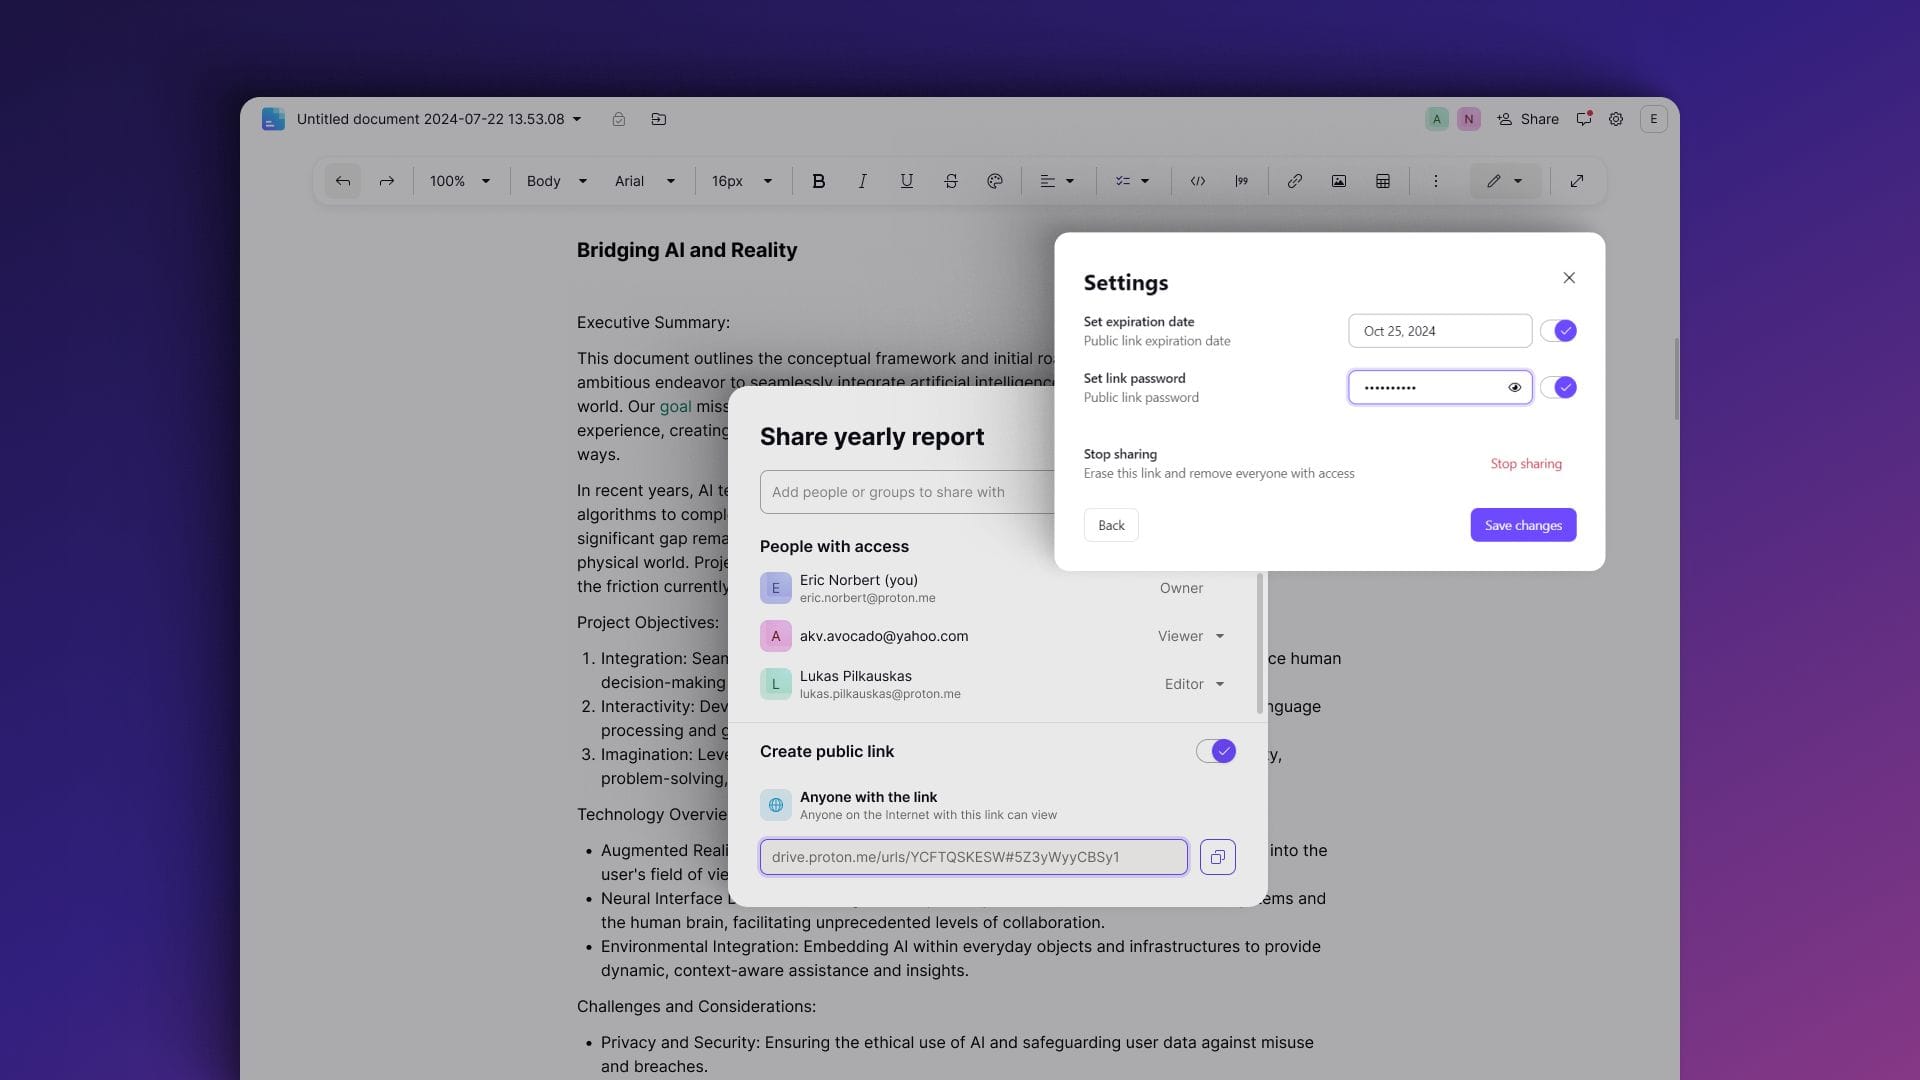Toggle bold formatting

[x=818, y=181]
